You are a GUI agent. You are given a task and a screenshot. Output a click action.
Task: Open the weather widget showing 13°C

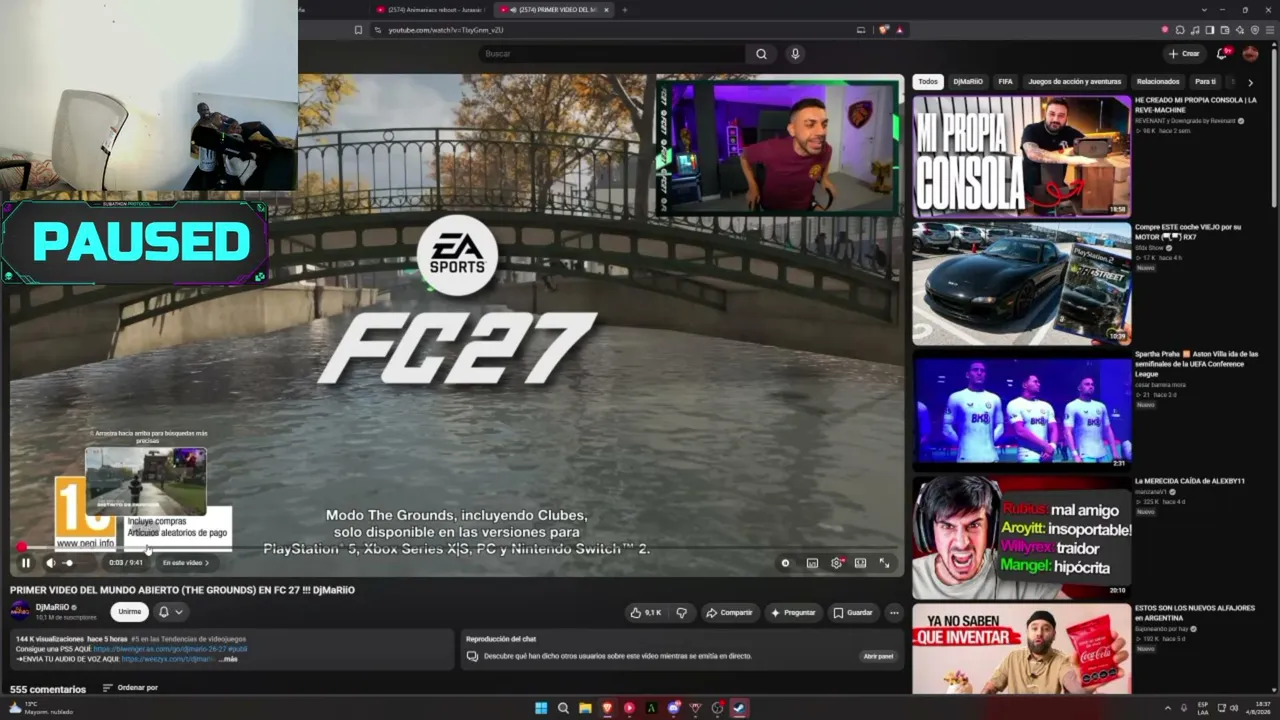click(x=40, y=708)
